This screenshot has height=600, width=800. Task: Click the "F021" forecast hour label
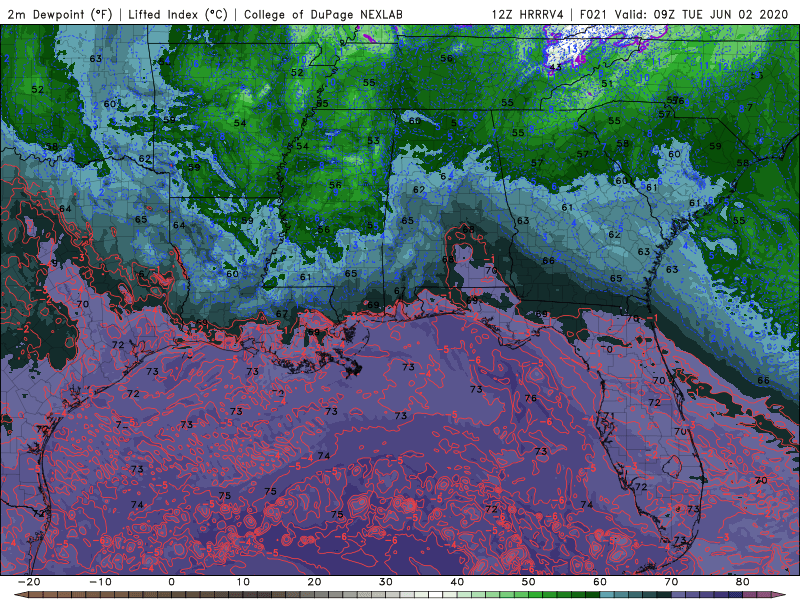pyautogui.click(x=594, y=14)
